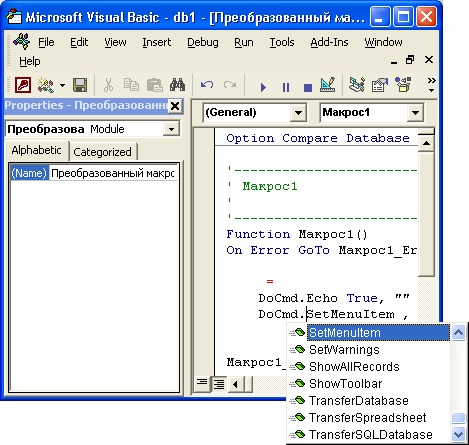Click the Break pause button
The image size is (469, 445).
pyautogui.click(x=286, y=87)
